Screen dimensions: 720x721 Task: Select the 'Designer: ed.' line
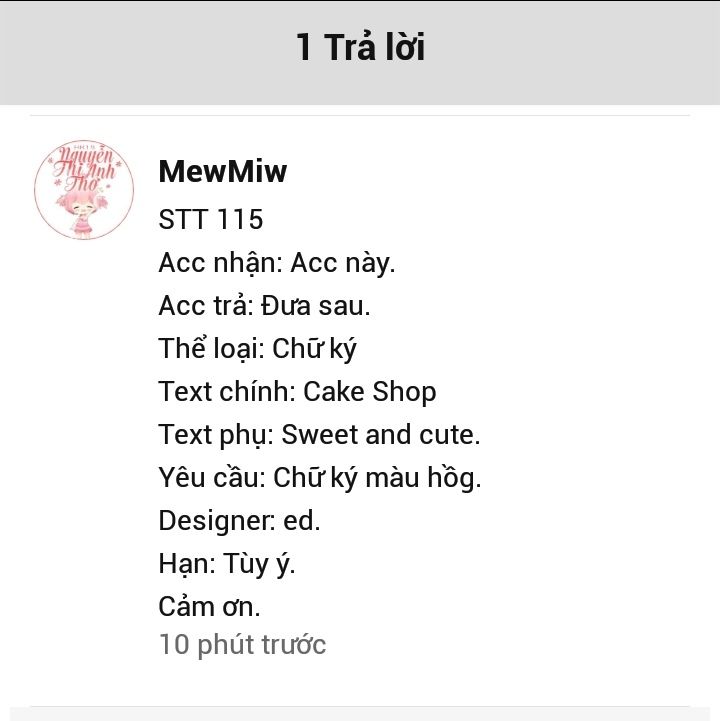tap(239, 521)
